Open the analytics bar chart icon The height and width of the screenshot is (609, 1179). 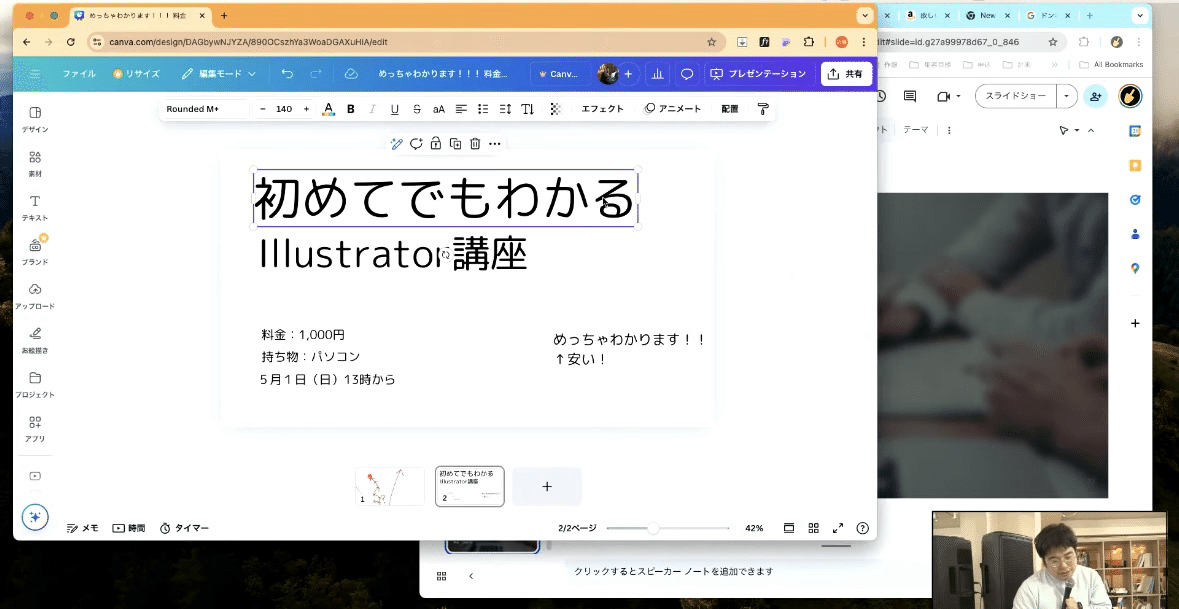pyautogui.click(x=658, y=74)
